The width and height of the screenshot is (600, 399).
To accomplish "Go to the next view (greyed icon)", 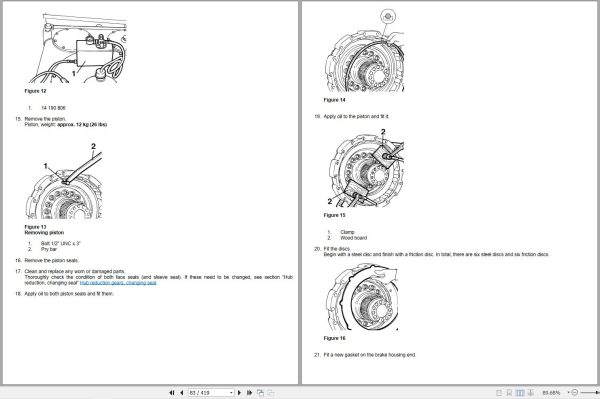I will point(271,392).
